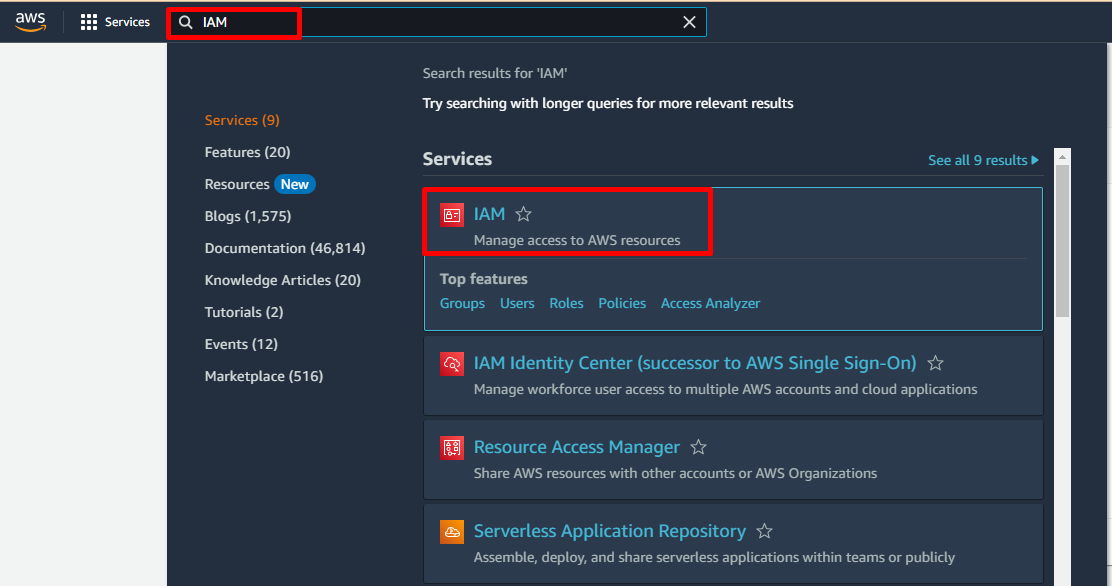Click the AWS logo home icon
The image size is (1112, 586).
pos(31,22)
